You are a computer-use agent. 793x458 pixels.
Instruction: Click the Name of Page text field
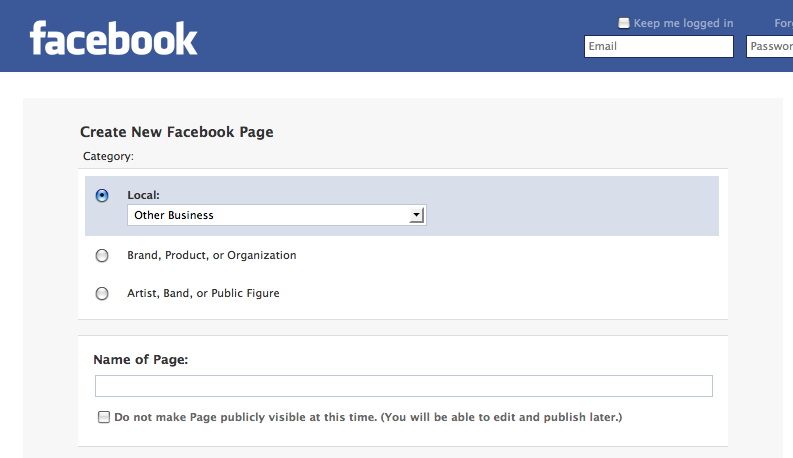coord(403,386)
